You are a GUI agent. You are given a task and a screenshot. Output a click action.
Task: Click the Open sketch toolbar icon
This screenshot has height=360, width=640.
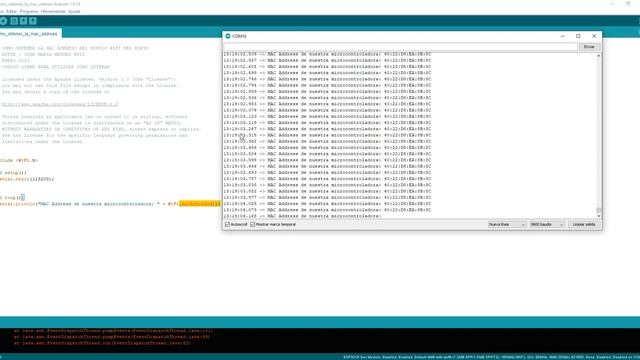(x=23, y=21)
